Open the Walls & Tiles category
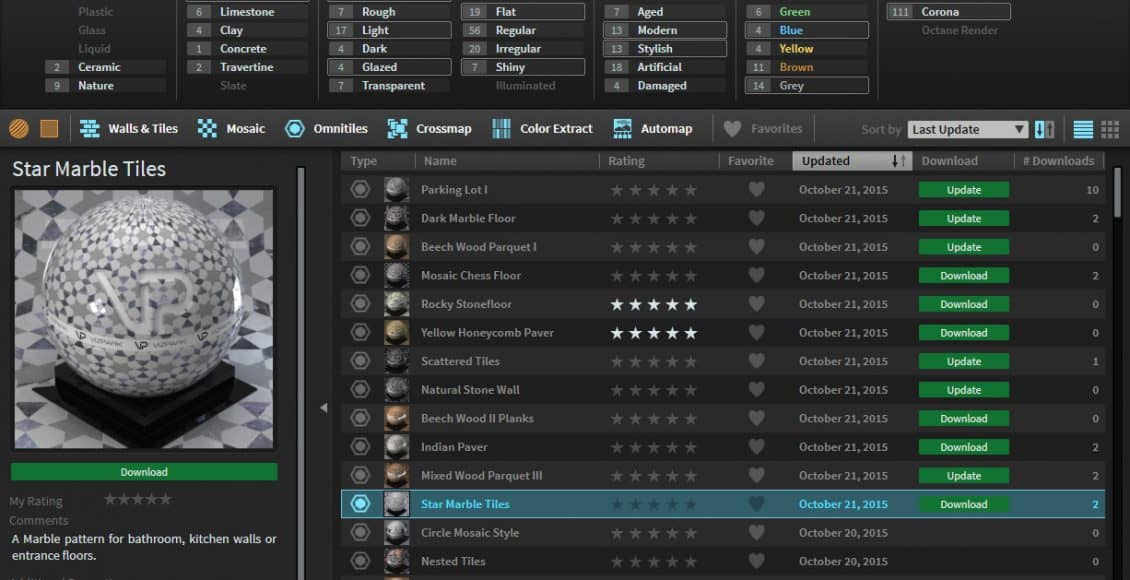The width and height of the screenshot is (1130, 580). click(130, 129)
